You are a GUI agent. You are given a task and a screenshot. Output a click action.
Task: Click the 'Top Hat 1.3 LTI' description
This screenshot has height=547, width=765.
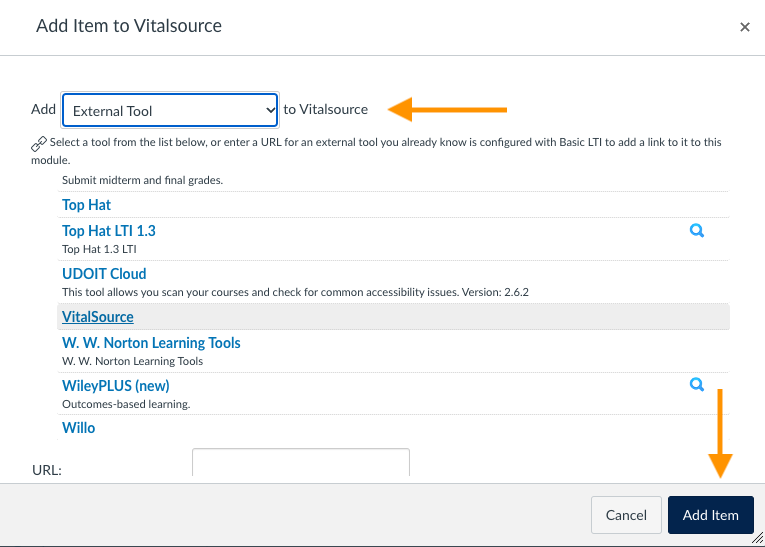pos(99,249)
